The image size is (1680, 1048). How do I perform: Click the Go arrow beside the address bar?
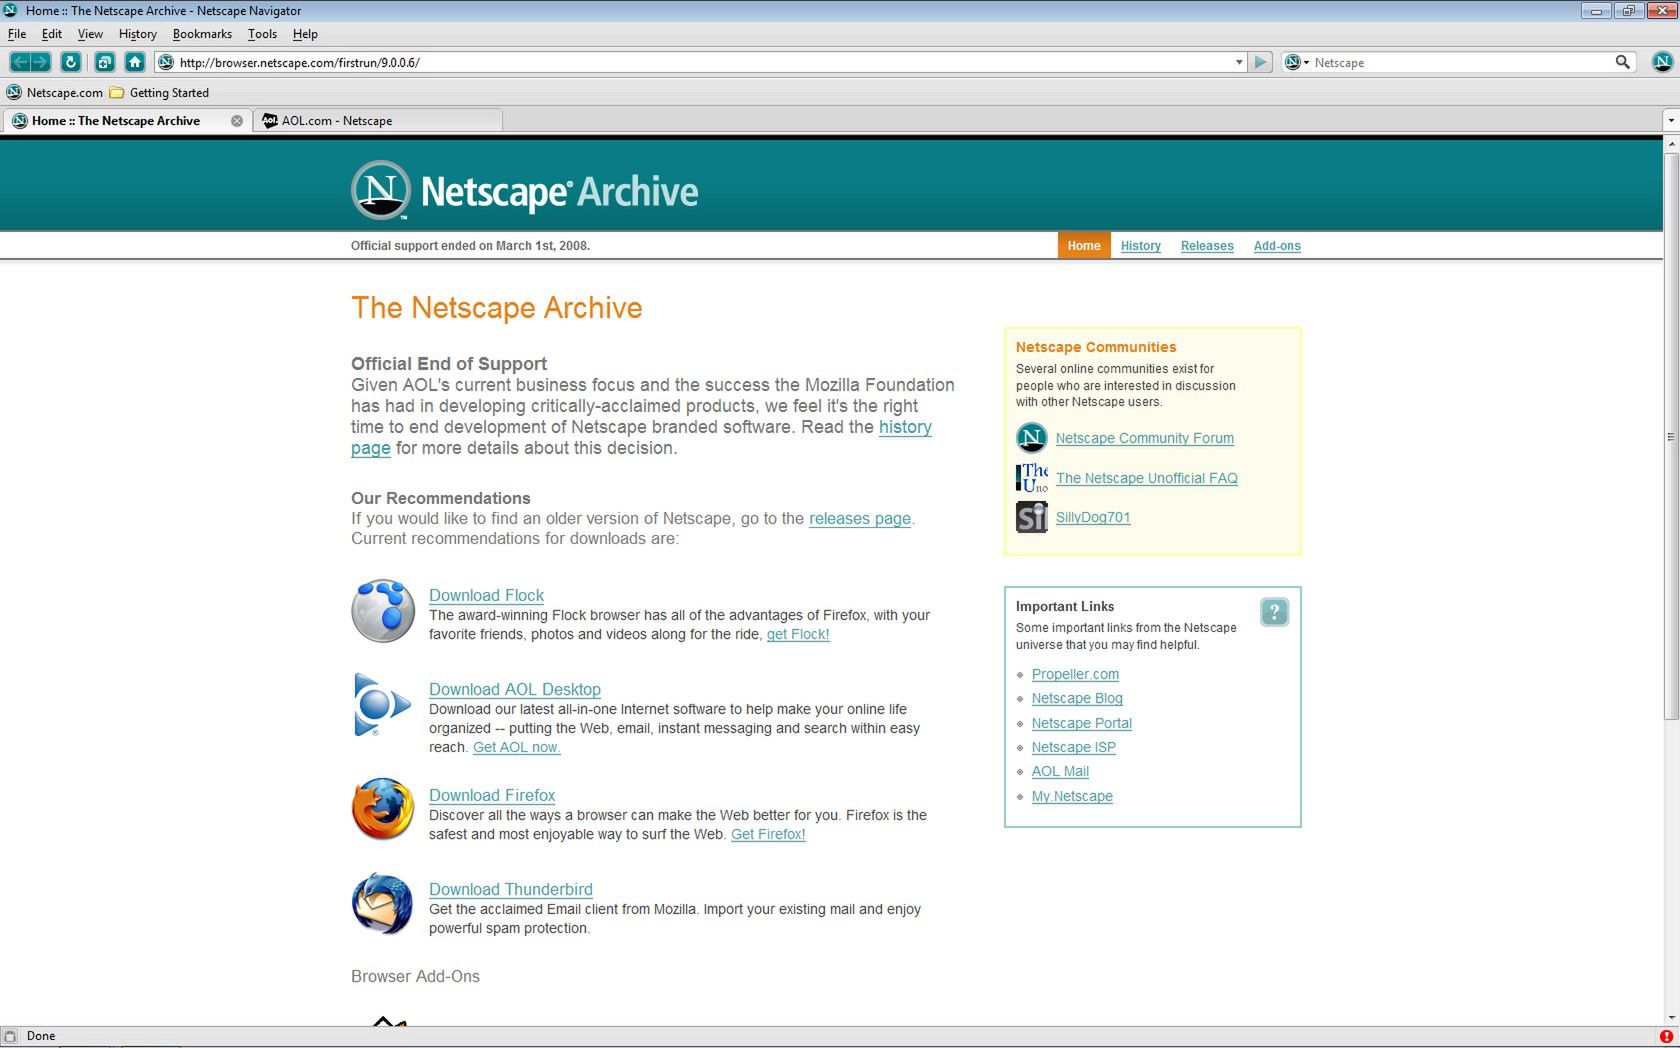(1260, 62)
